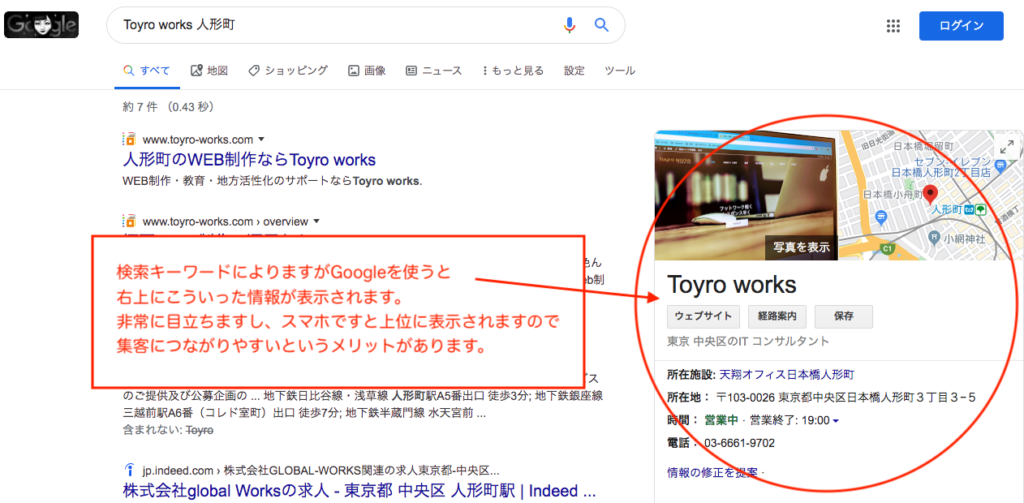
Task: Open the Google apps grid icon
Action: pos(893,26)
